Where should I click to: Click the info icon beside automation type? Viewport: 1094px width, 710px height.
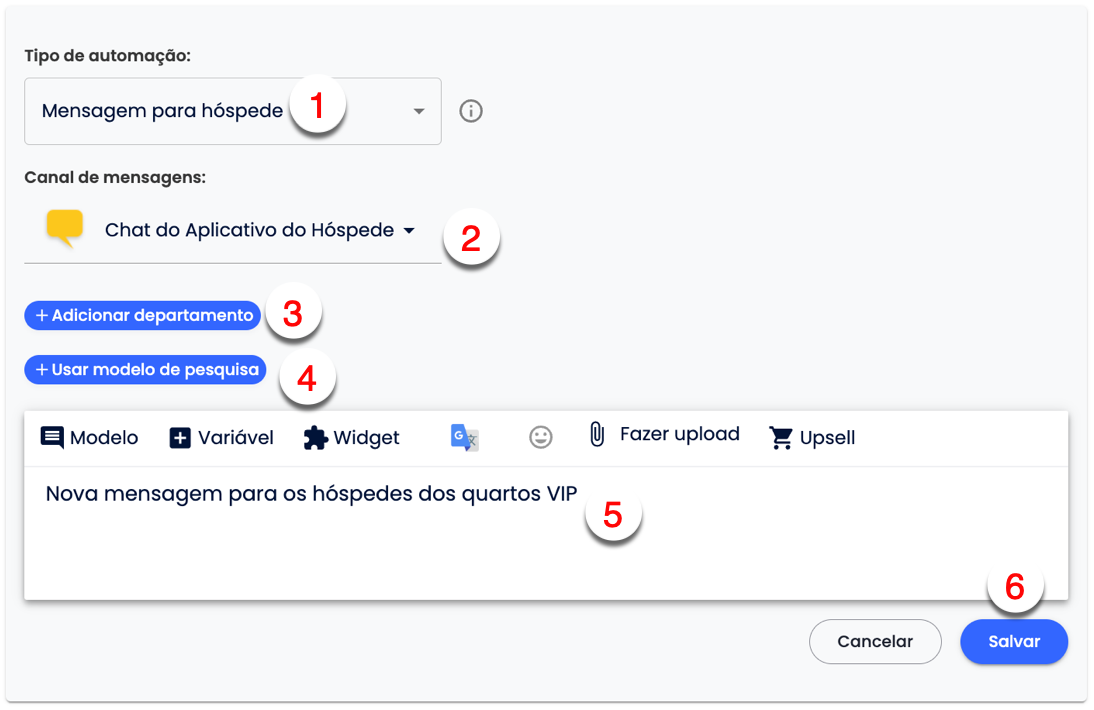(x=471, y=111)
